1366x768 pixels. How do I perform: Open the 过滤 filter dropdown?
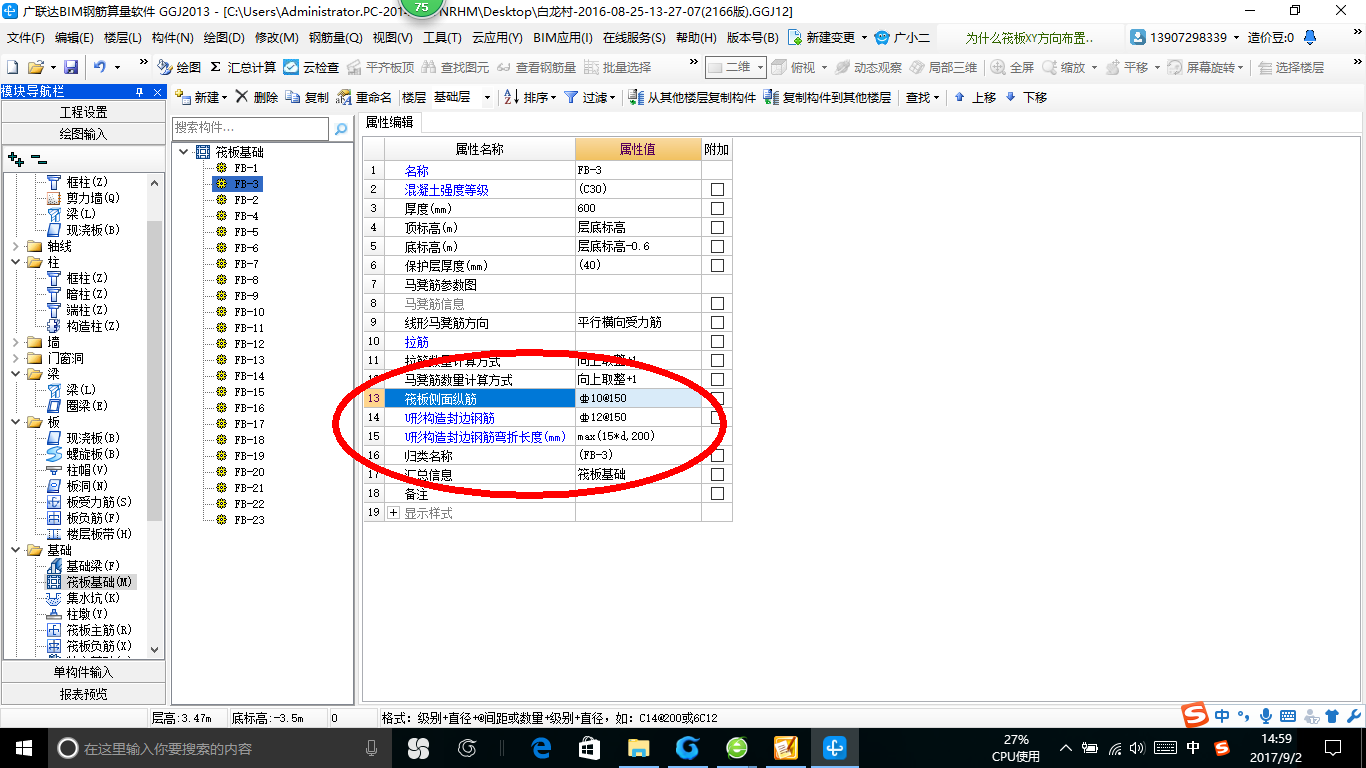pos(588,97)
